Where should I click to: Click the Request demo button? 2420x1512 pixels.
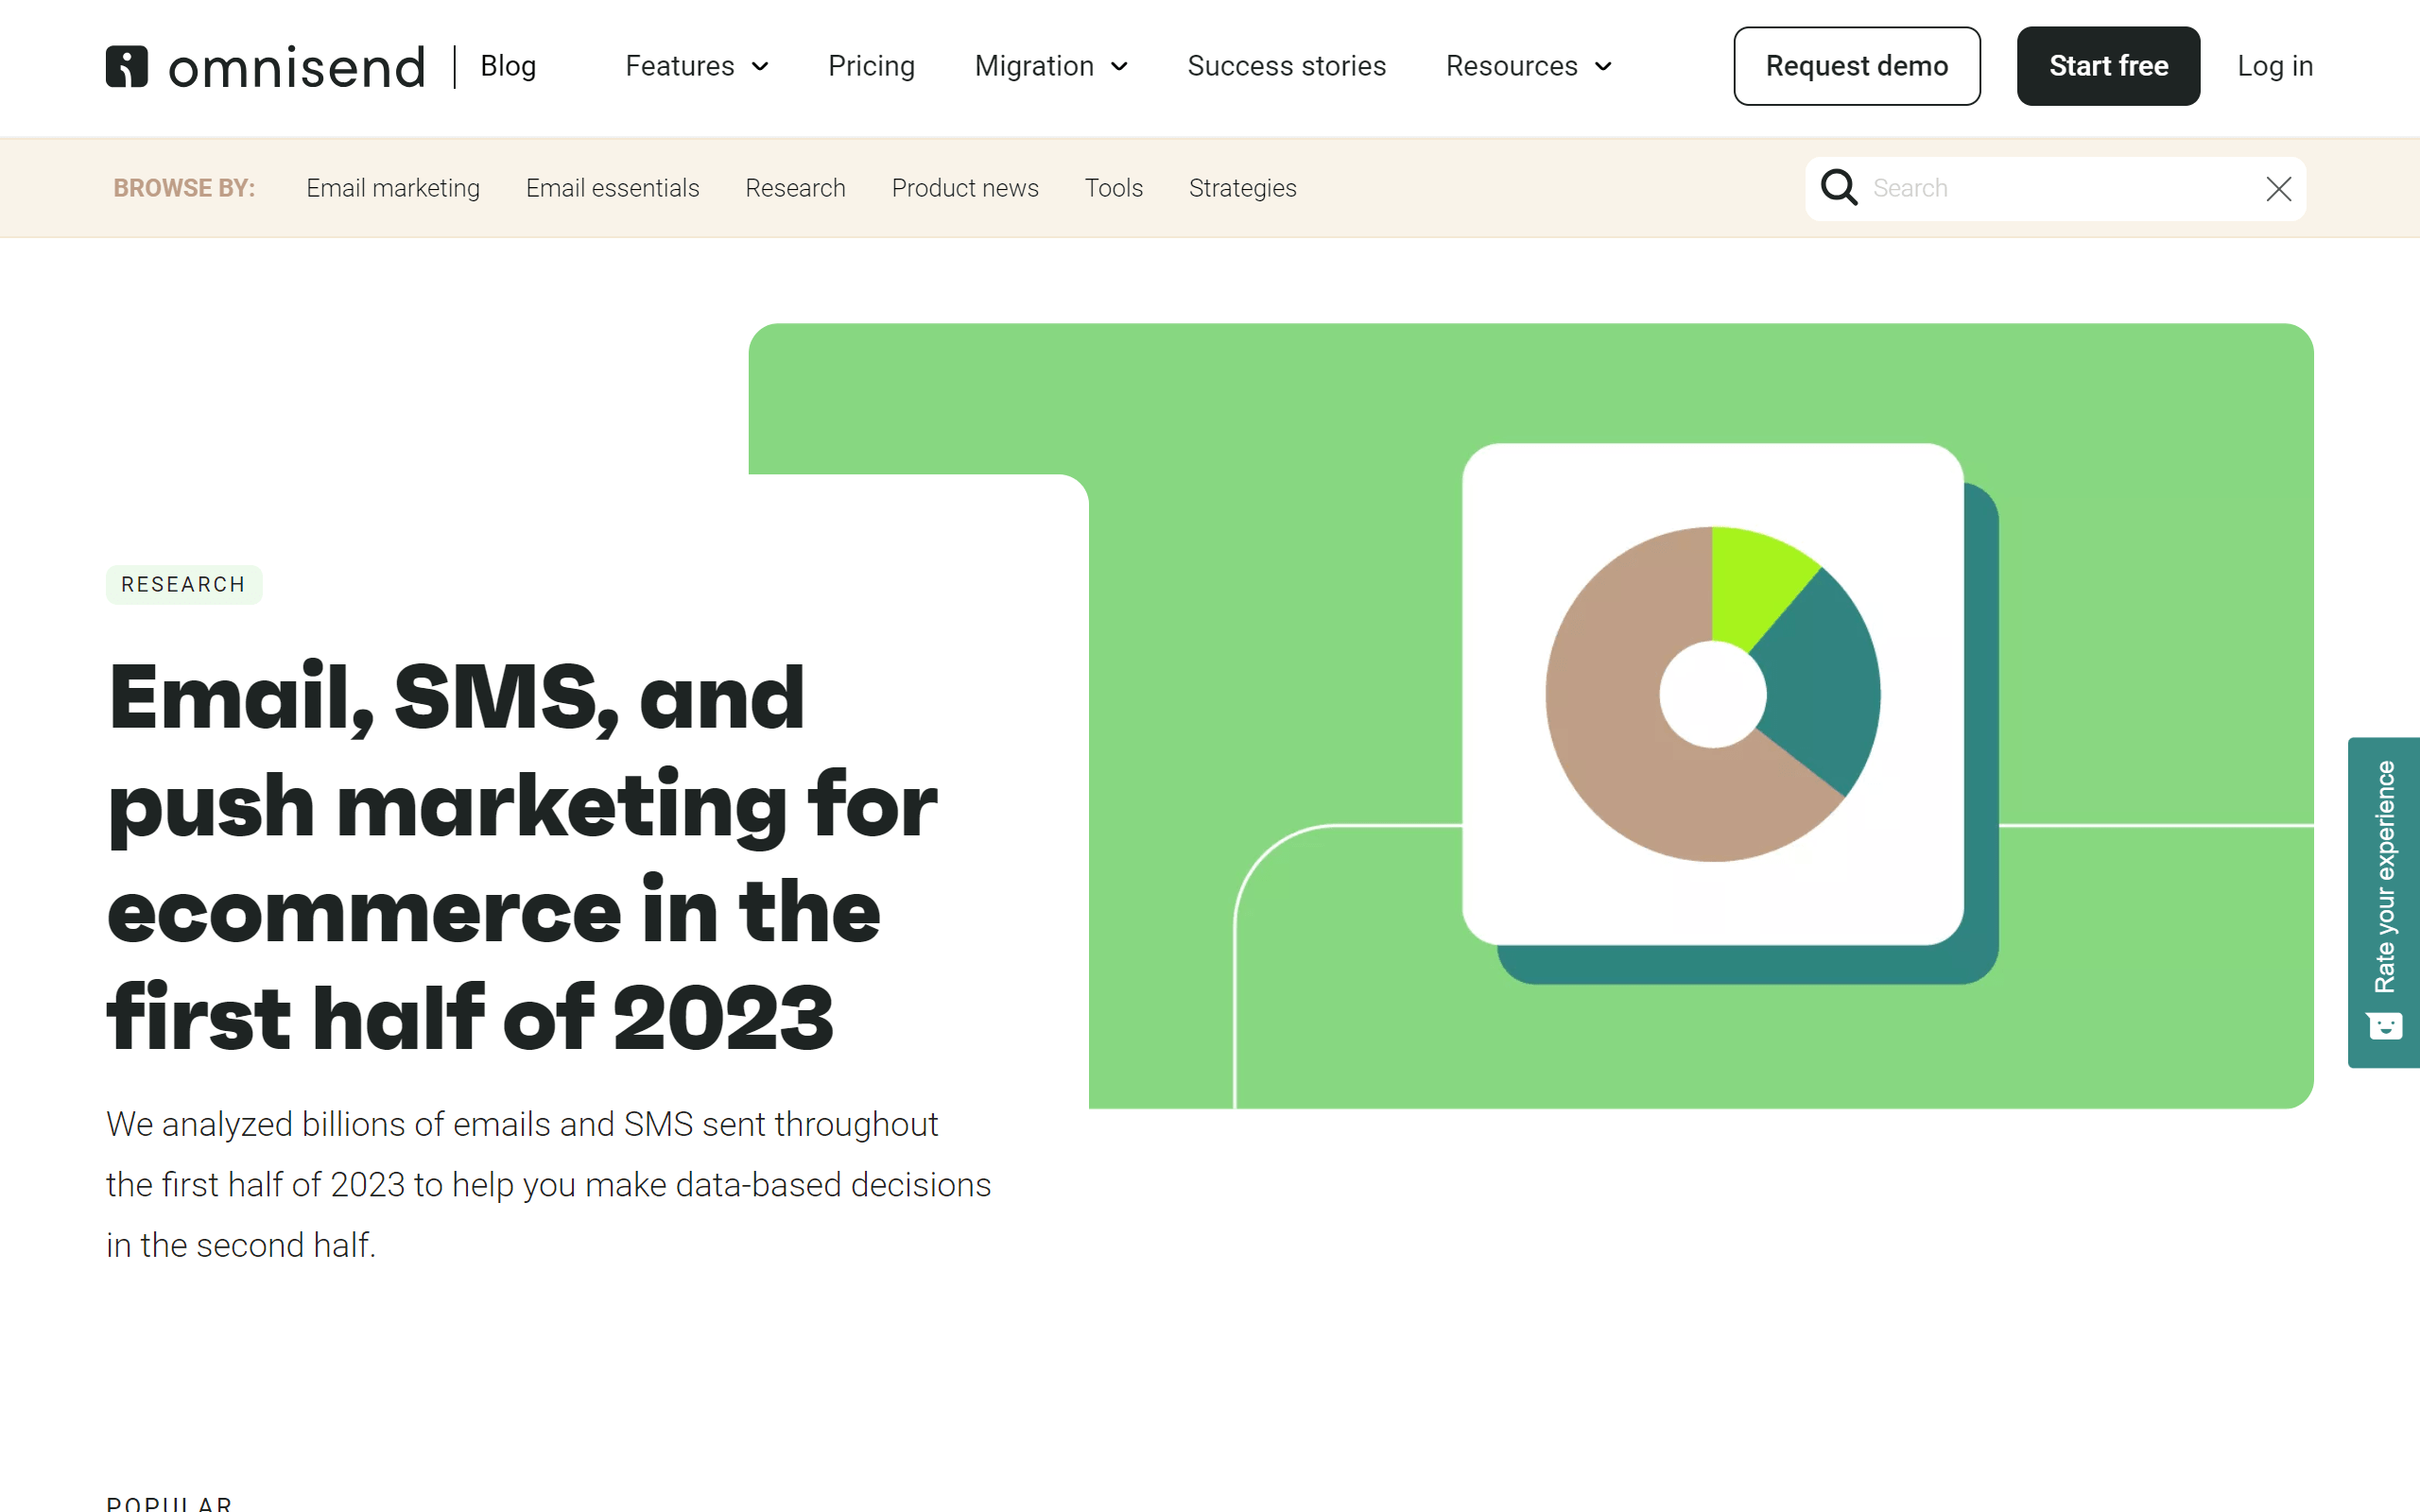(x=1856, y=66)
